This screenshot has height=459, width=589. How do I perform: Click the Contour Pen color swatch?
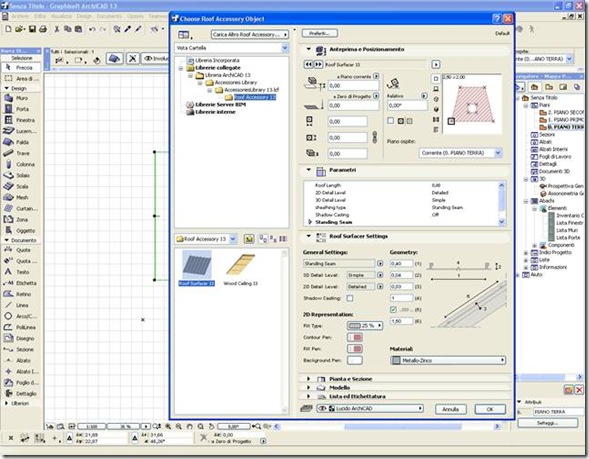pos(355,337)
